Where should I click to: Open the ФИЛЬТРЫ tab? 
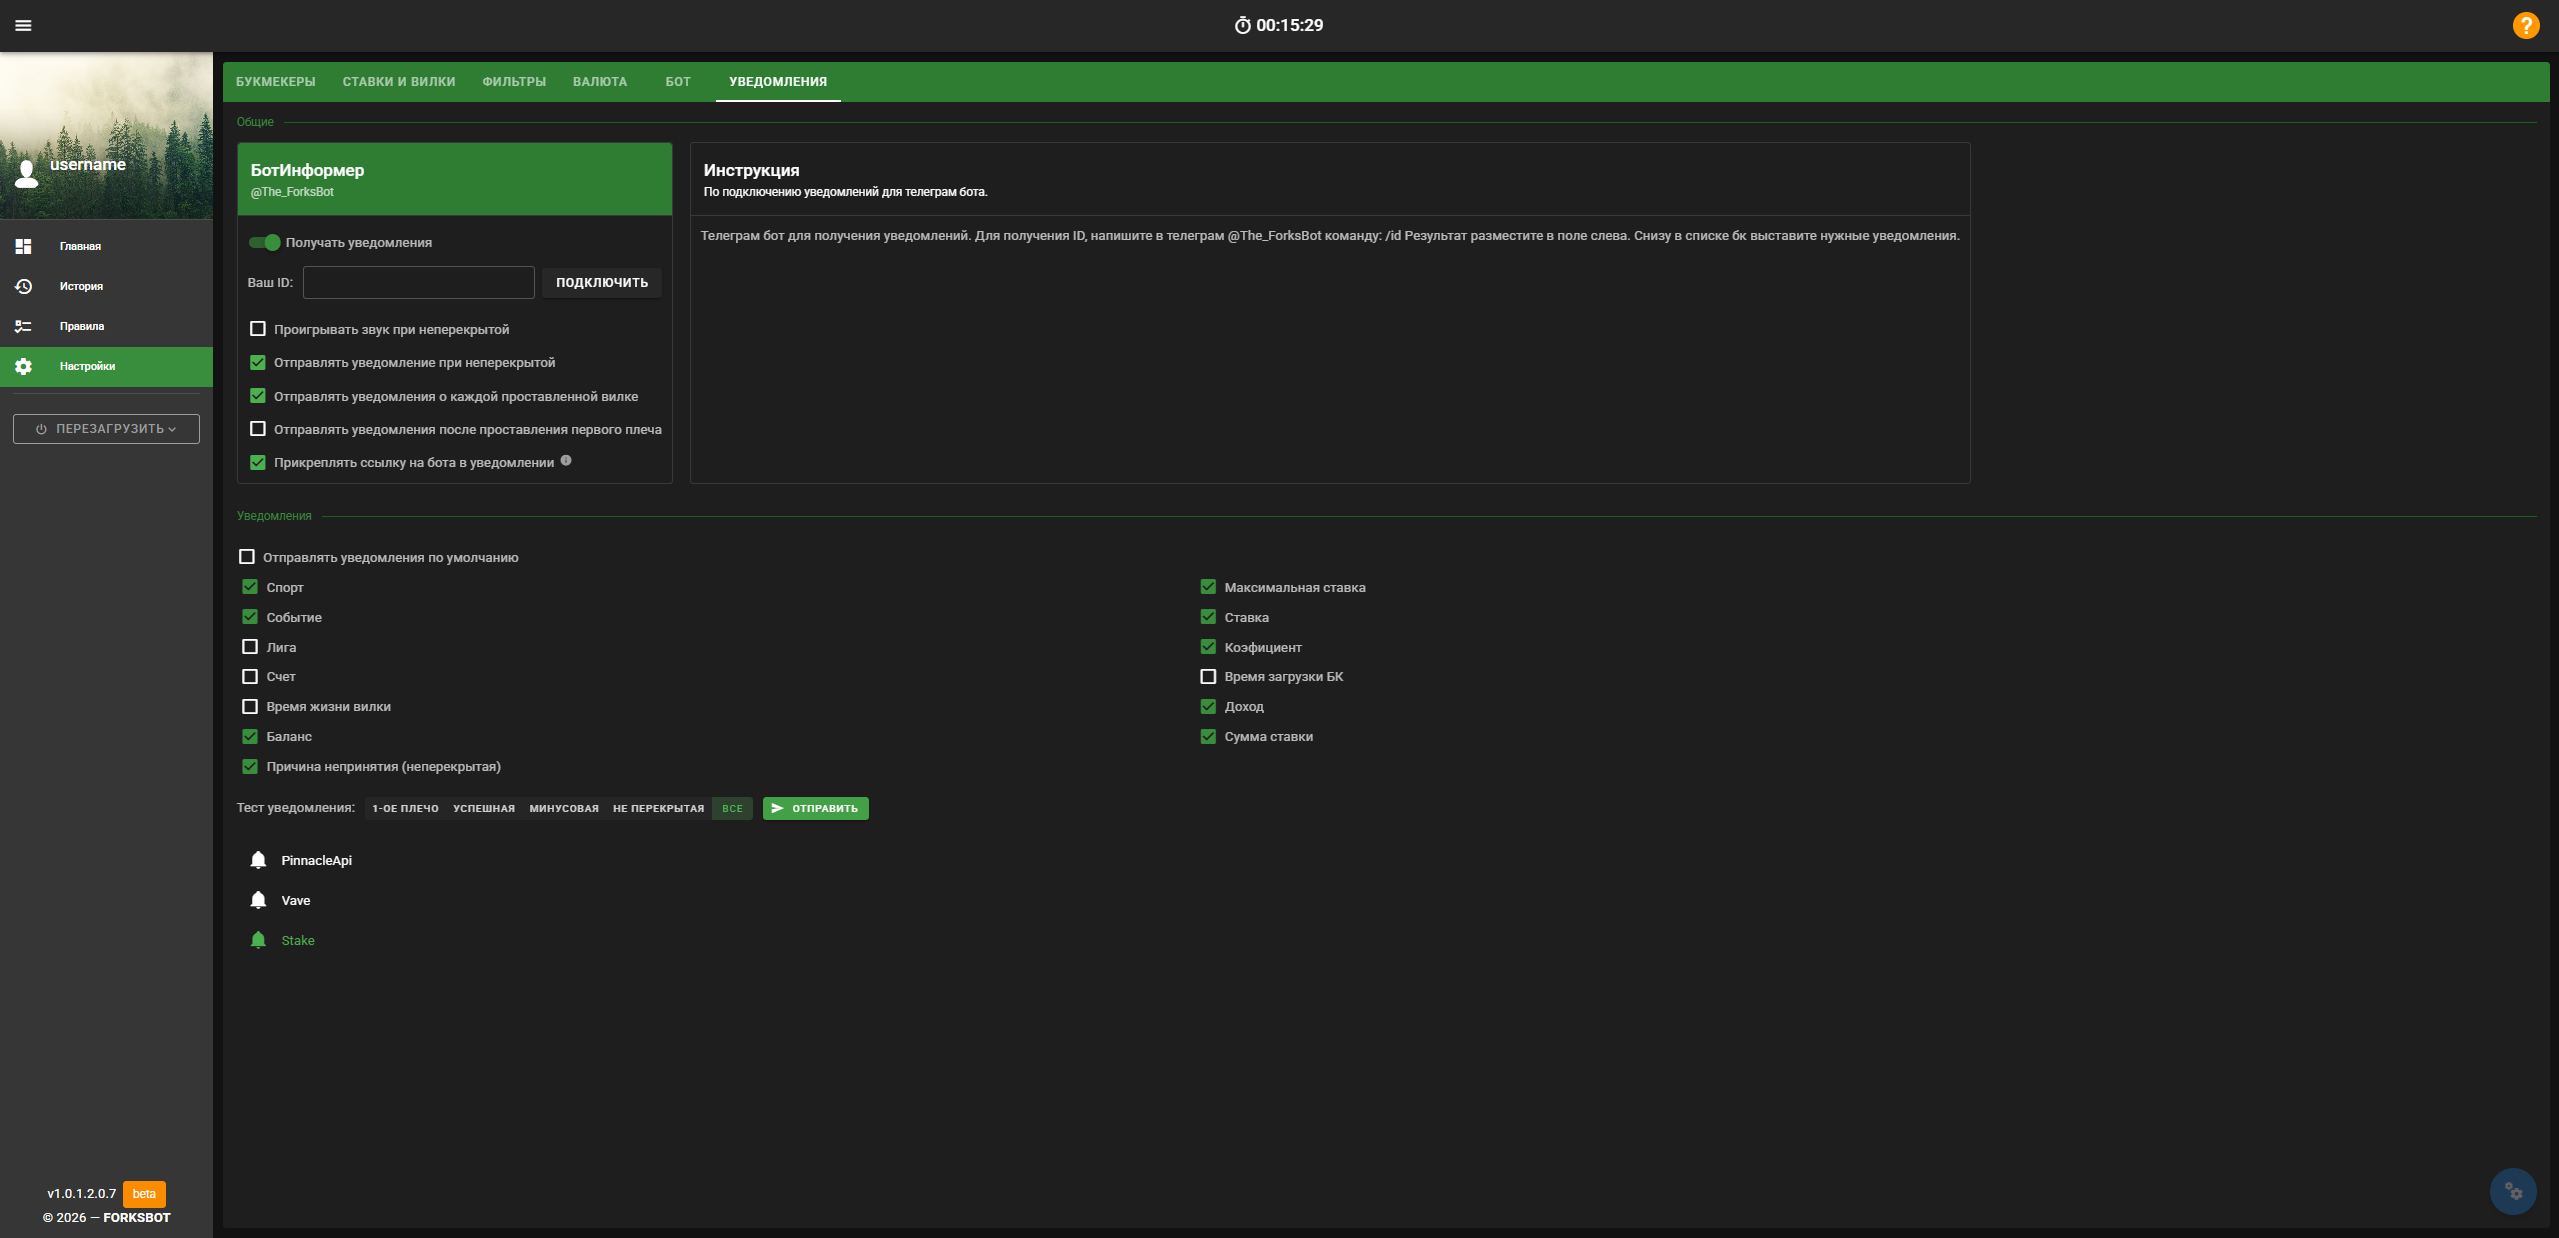[x=514, y=82]
